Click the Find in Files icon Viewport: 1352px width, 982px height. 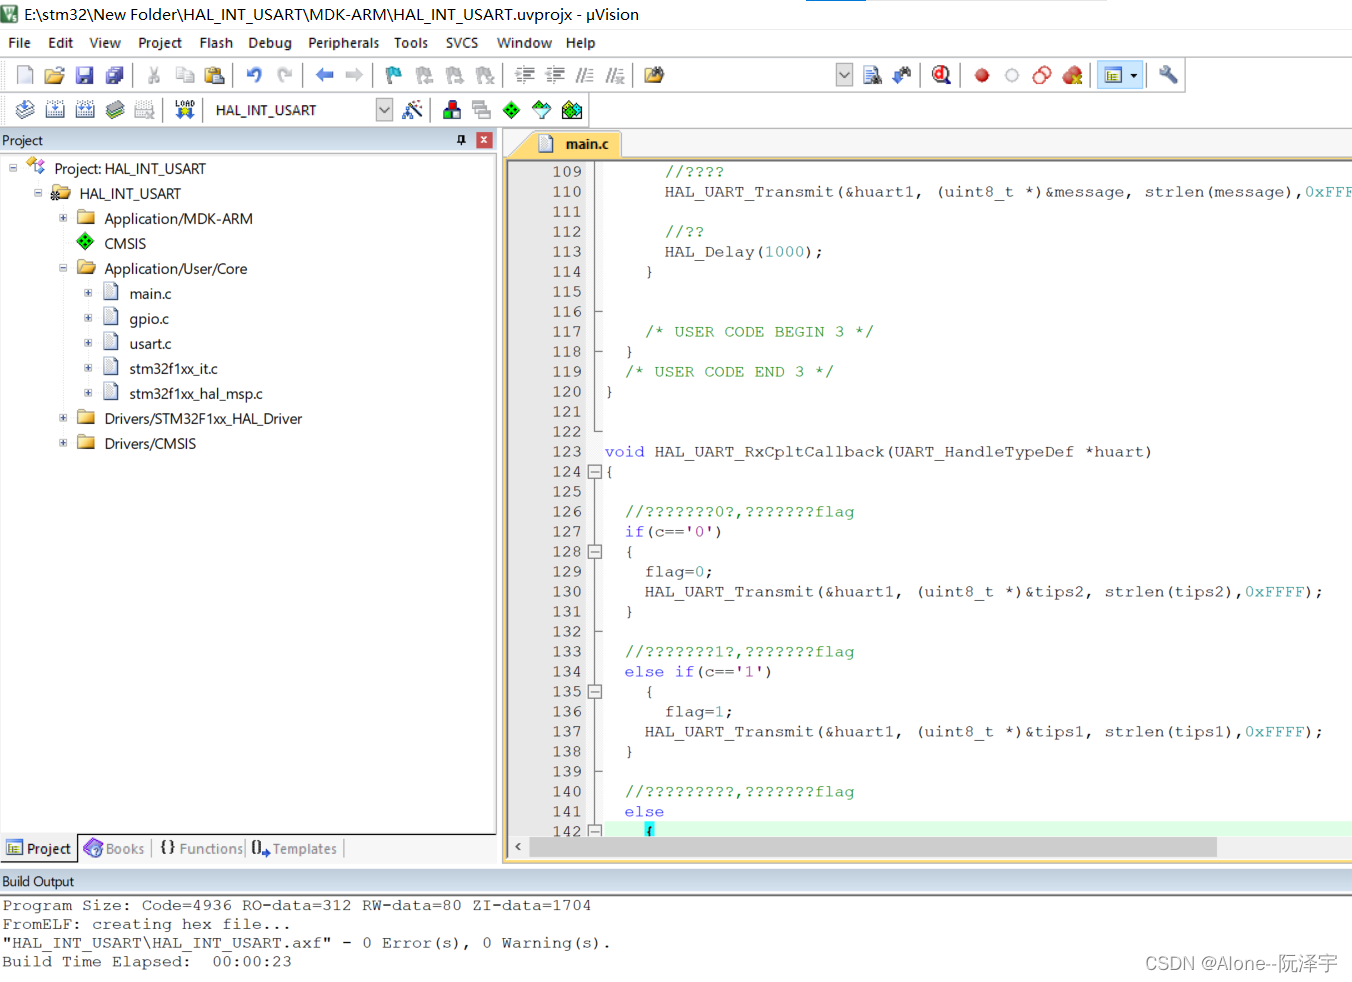[654, 75]
